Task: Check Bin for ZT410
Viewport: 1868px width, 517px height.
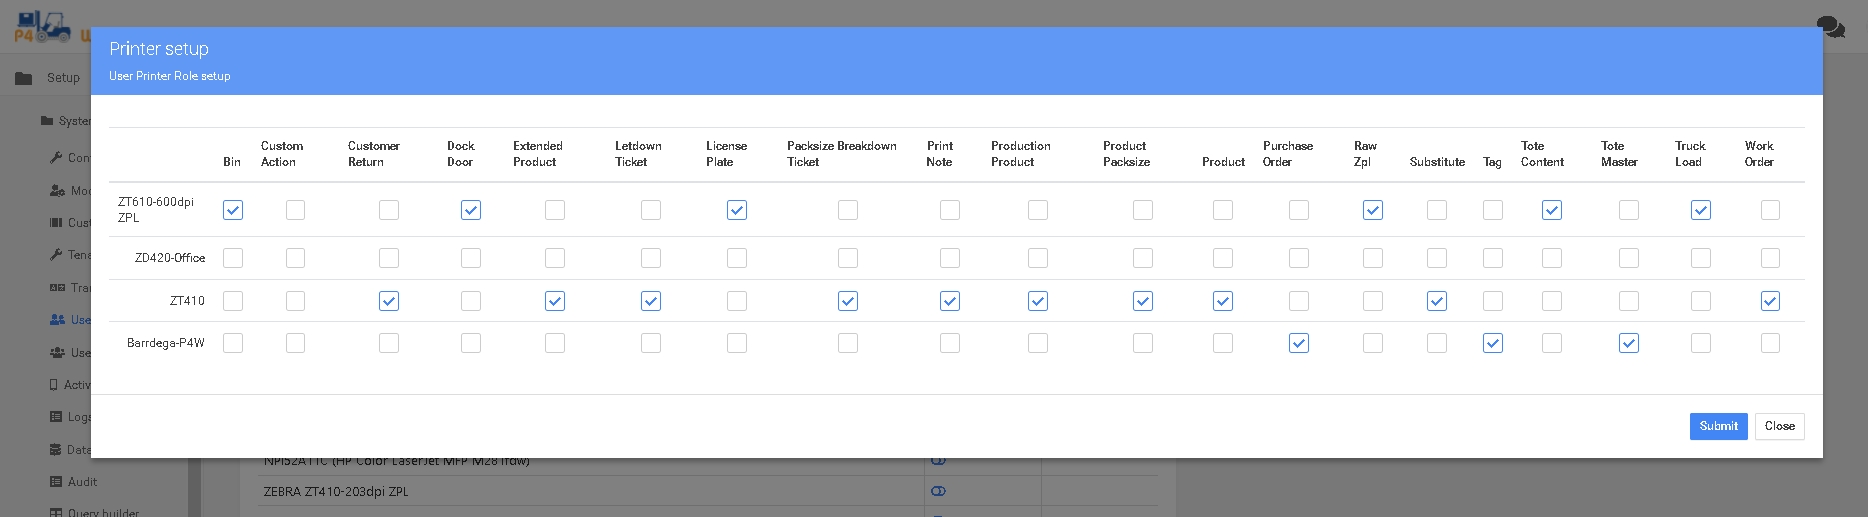Action: point(233,301)
